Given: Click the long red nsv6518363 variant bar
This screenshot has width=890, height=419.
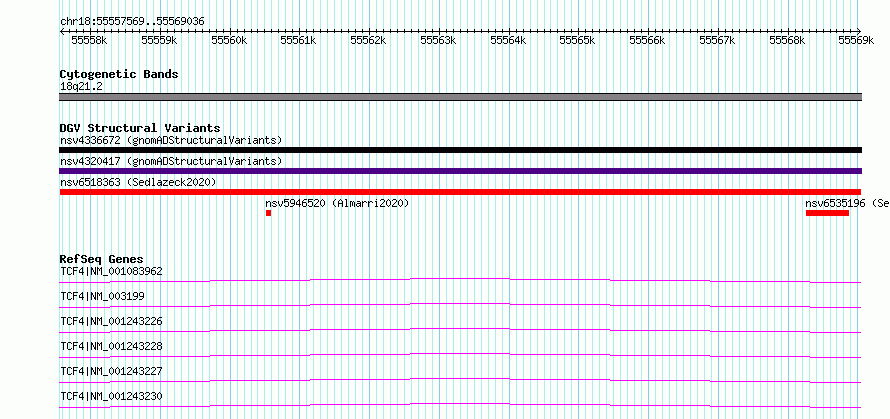Looking at the screenshot, I should (460, 192).
